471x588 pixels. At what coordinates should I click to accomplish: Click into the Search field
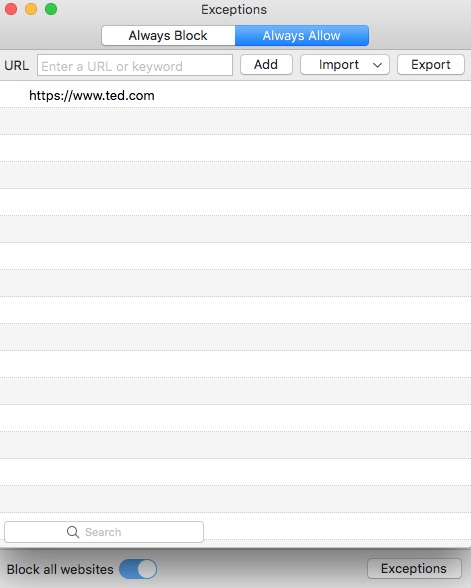(104, 532)
